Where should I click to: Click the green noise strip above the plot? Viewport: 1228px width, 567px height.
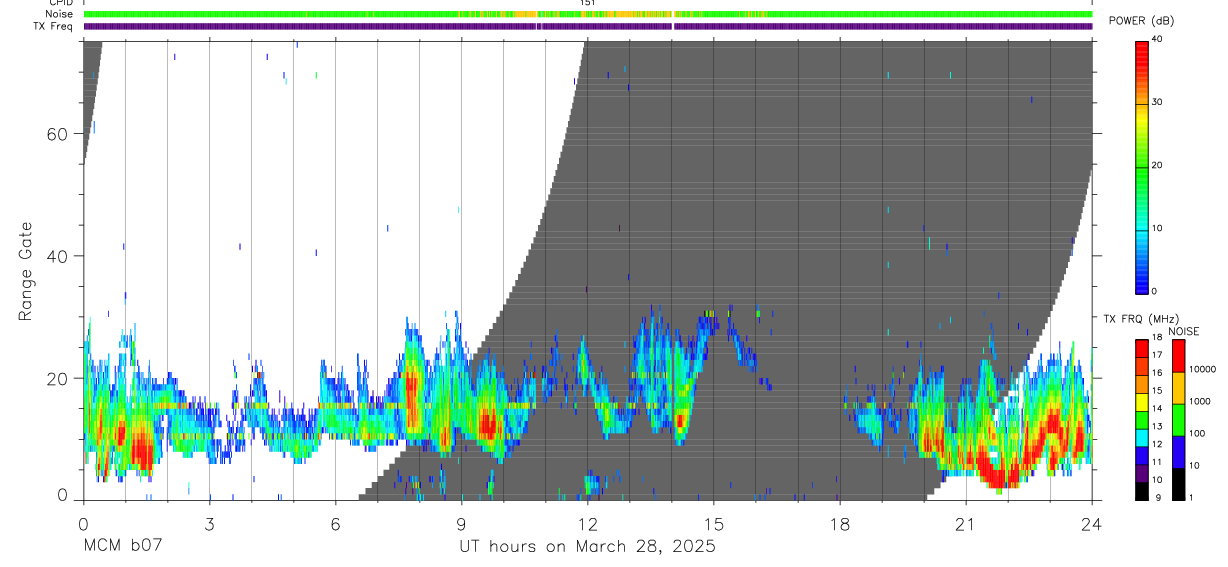coord(588,14)
